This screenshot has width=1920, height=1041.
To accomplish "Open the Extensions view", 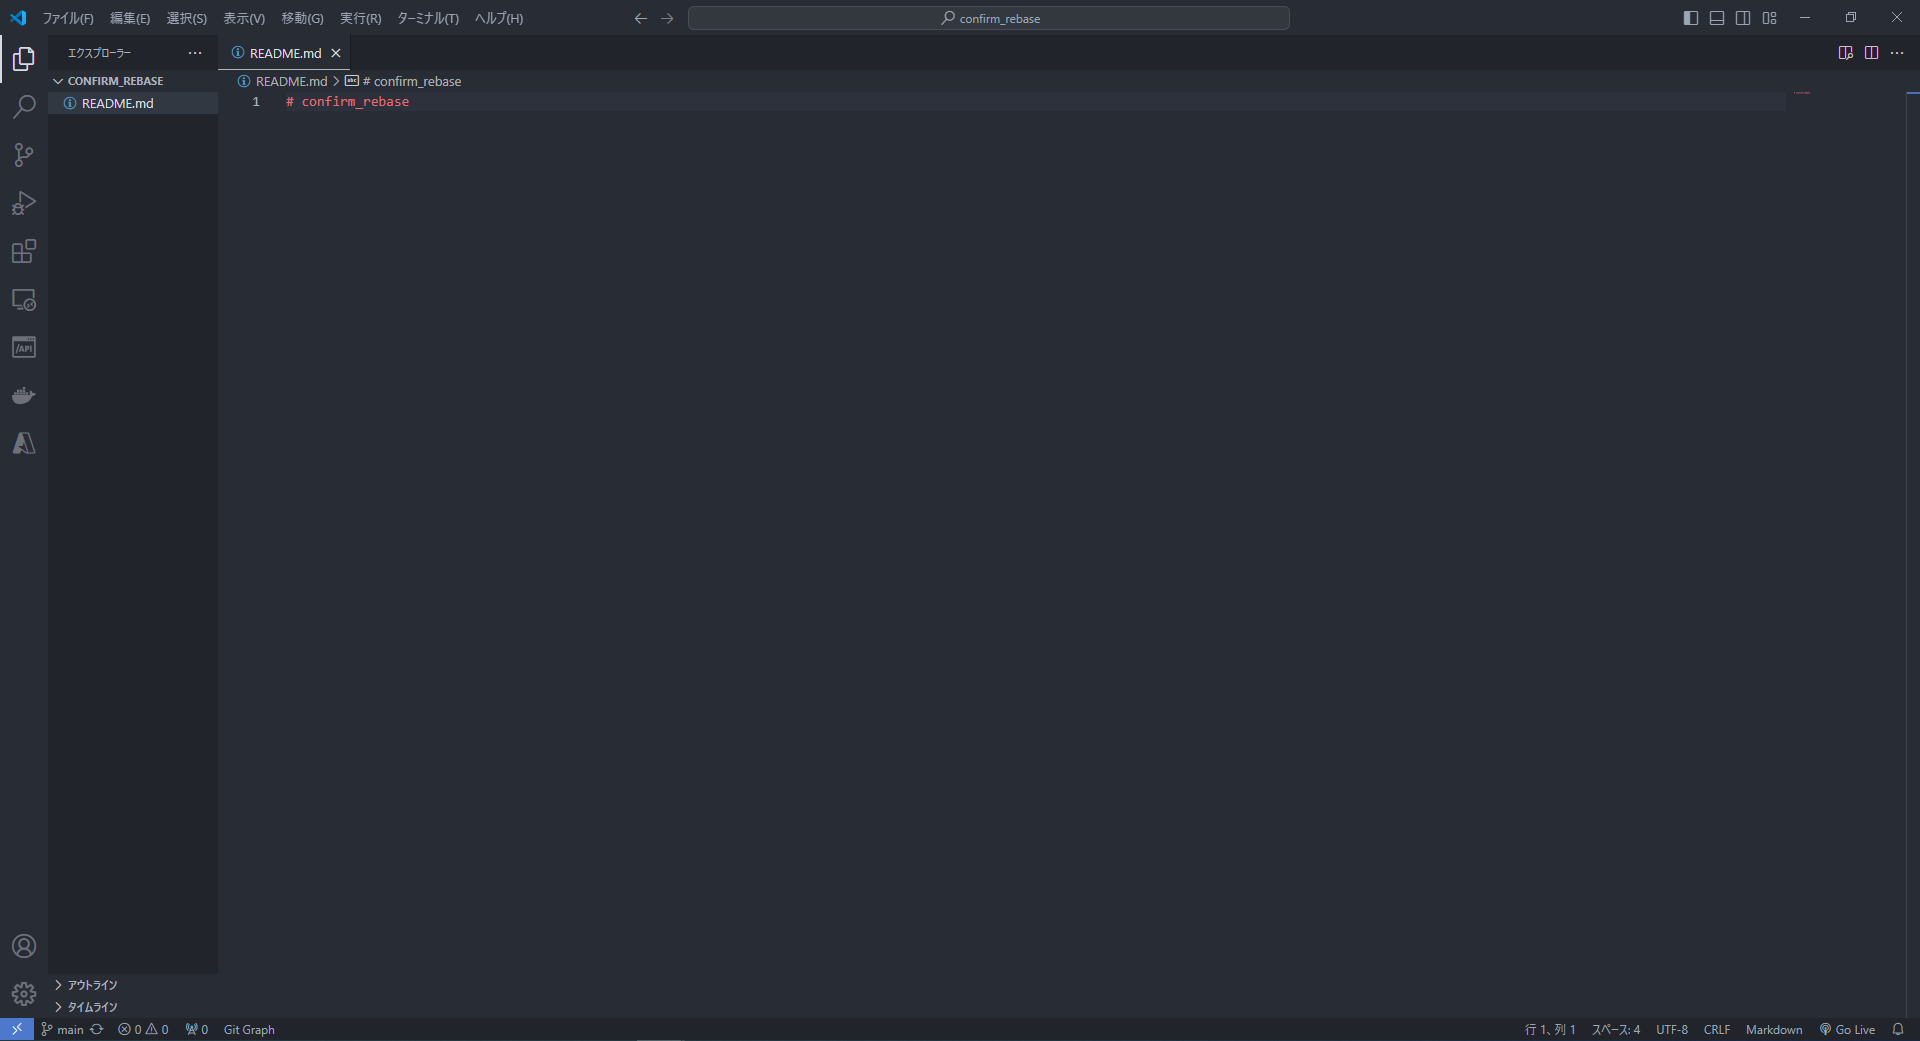I will point(23,251).
